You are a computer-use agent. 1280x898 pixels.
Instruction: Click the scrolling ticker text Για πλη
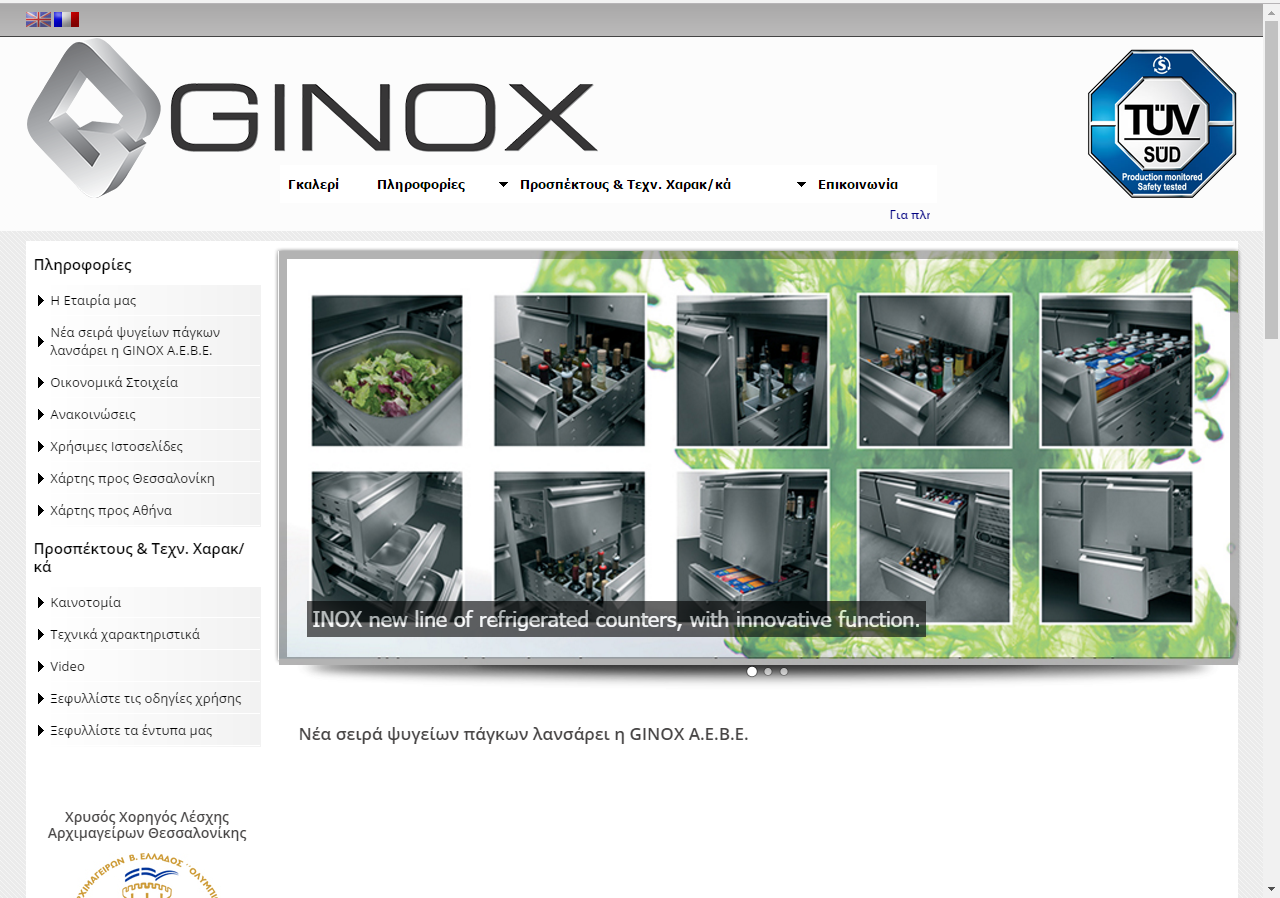[910, 214]
